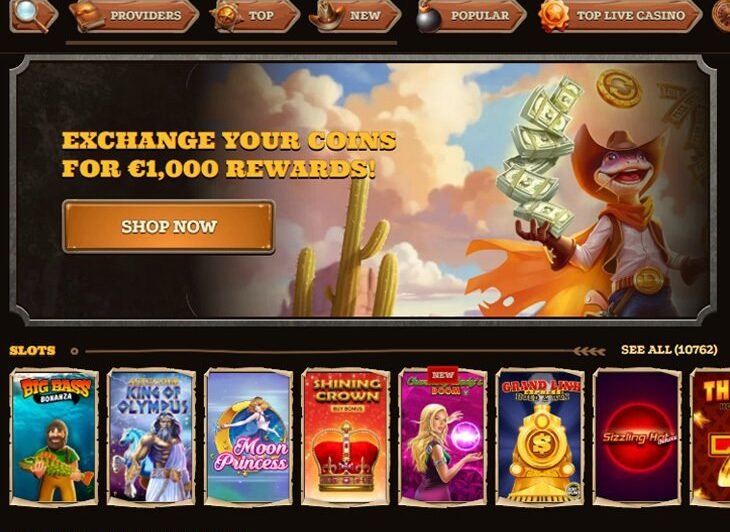Open the Providers category tab
Image resolution: width=730 pixels, height=532 pixels.
coord(134,16)
